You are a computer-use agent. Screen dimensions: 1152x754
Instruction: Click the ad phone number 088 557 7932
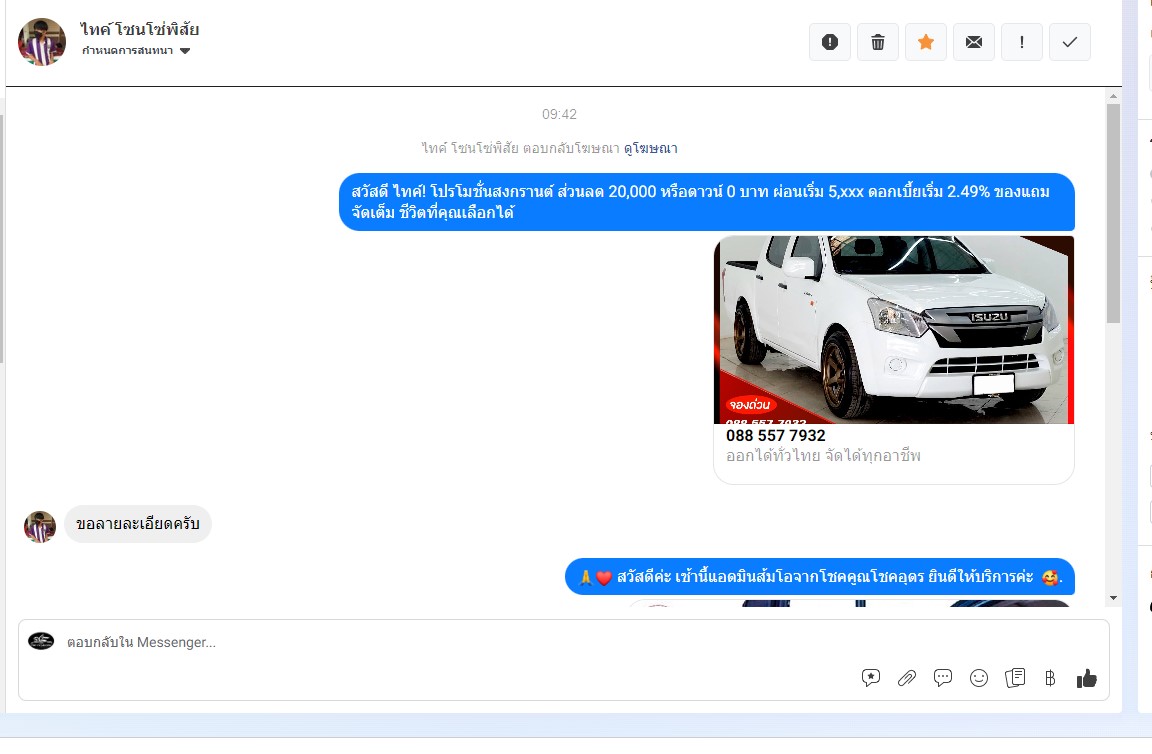[x=776, y=436]
